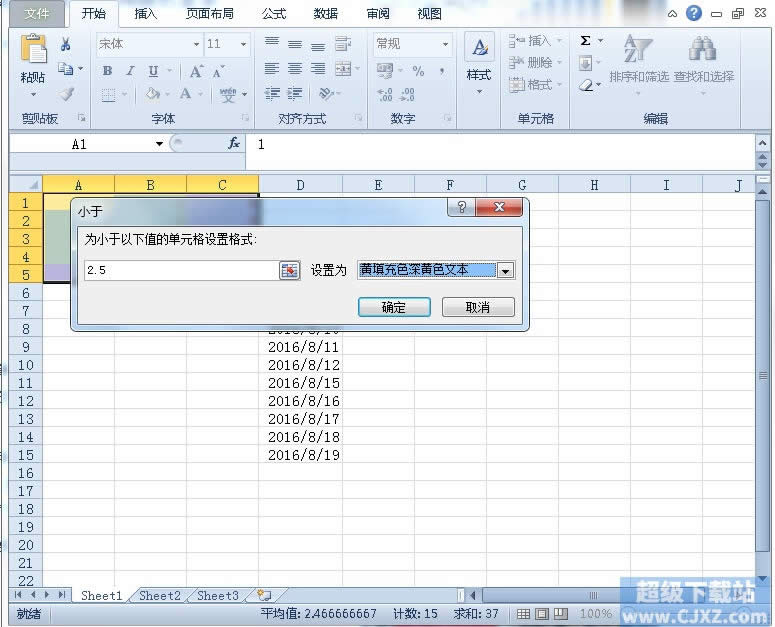The image size is (775, 627).
Task: Switch to the 插入 ribbon tab
Action: click(x=146, y=14)
